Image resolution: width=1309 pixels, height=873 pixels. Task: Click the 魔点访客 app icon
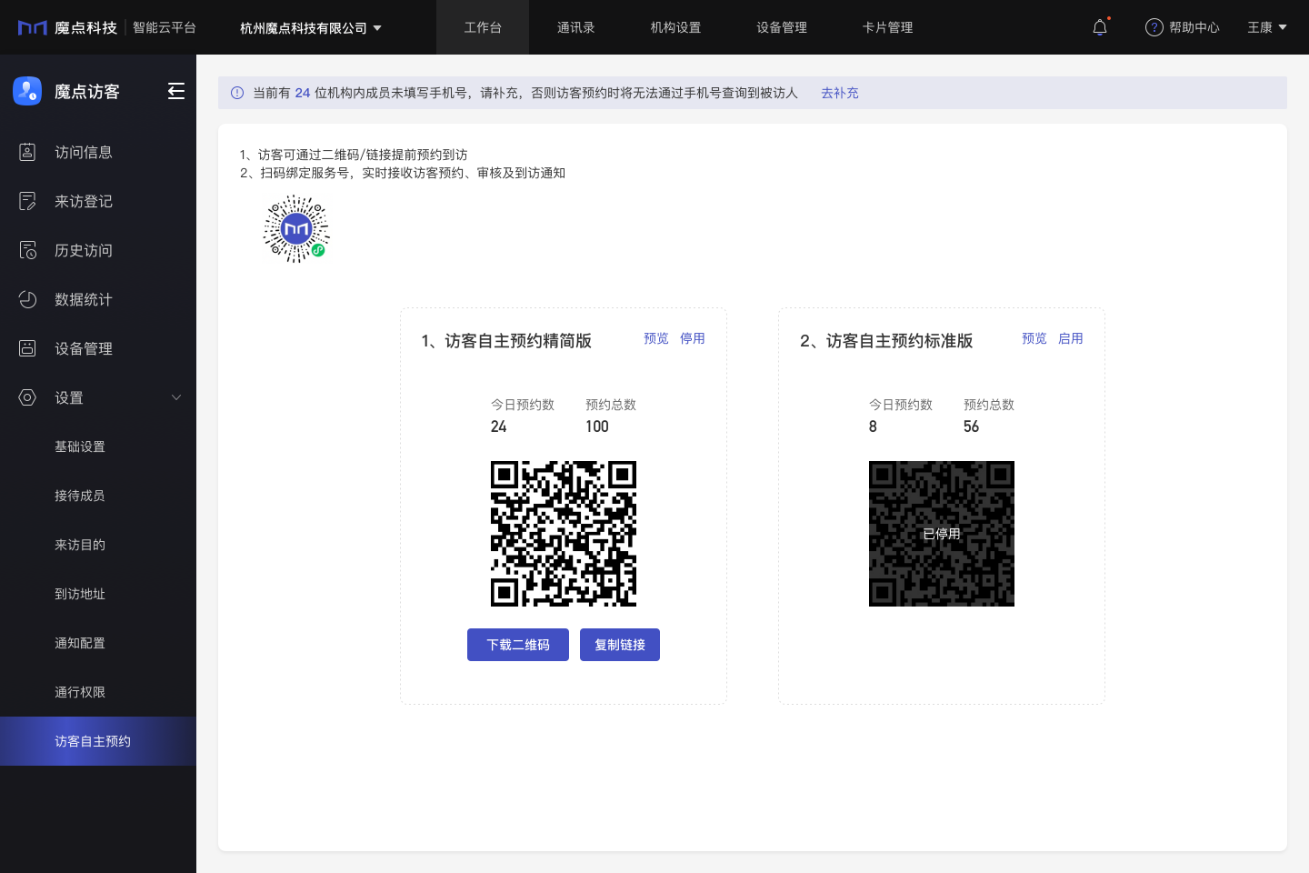click(x=27, y=91)
